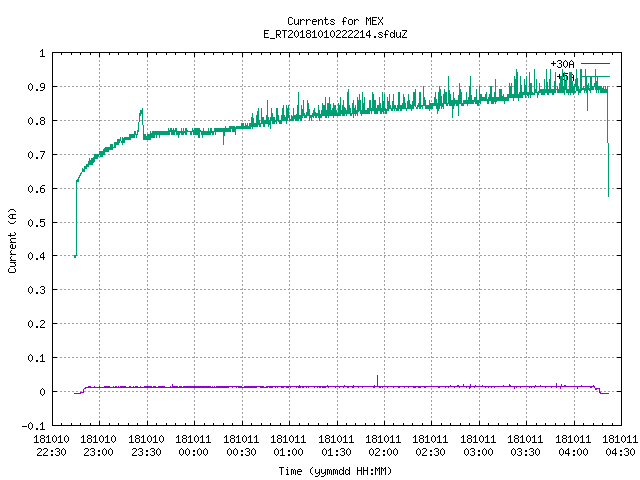The image size is (640, 480).
Task: Click the y-axis tick label 0.4
Action: click(36, 256)
